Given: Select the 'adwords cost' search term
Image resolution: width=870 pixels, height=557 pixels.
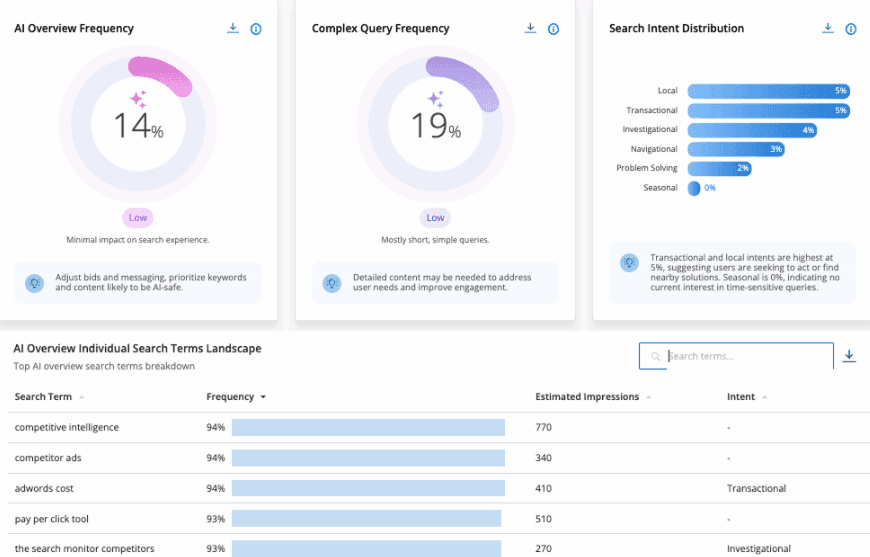Looking at the screenshot, I should [x=44, y=488].
